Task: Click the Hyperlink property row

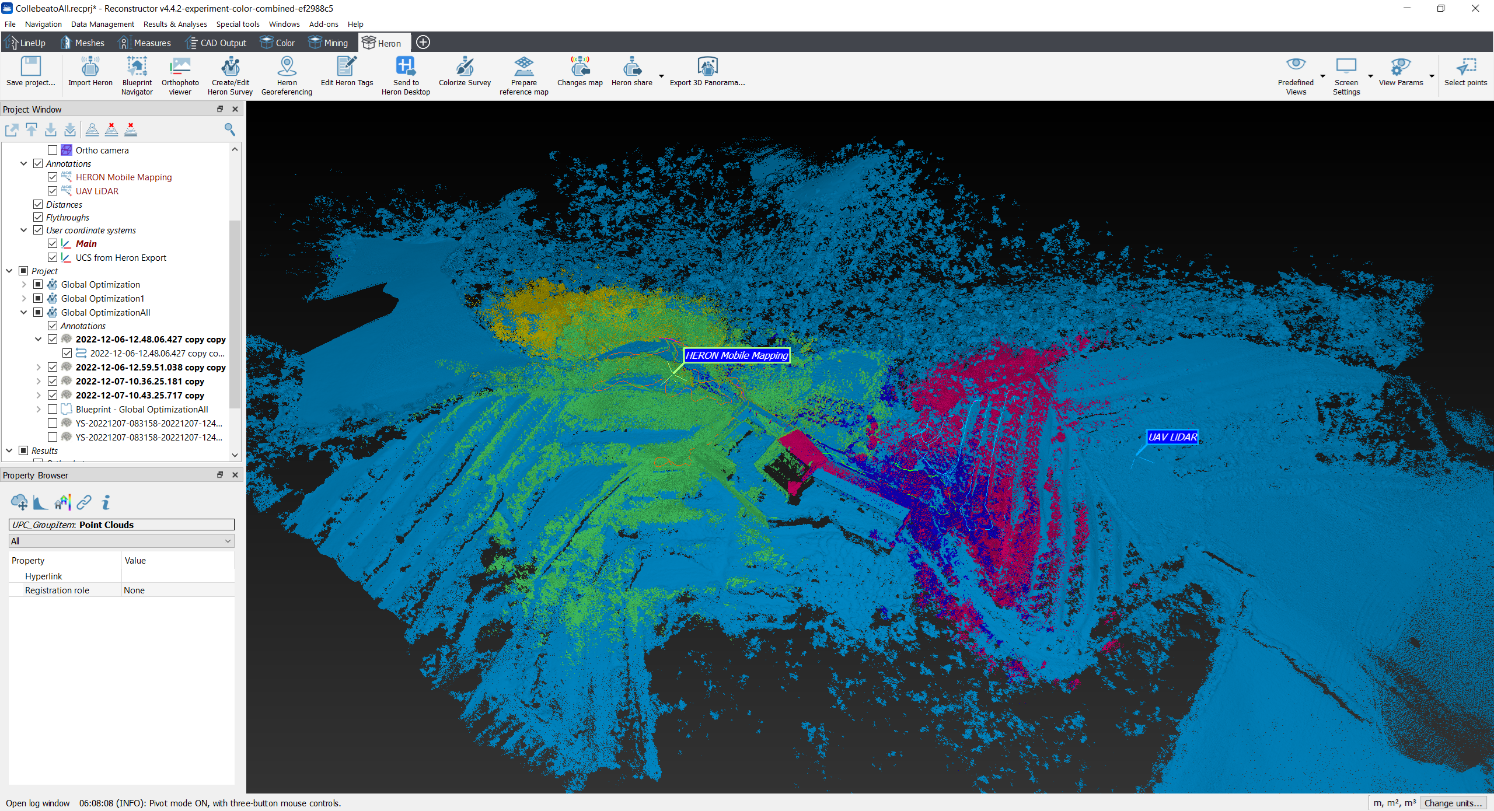Action: tap(120, 576)
